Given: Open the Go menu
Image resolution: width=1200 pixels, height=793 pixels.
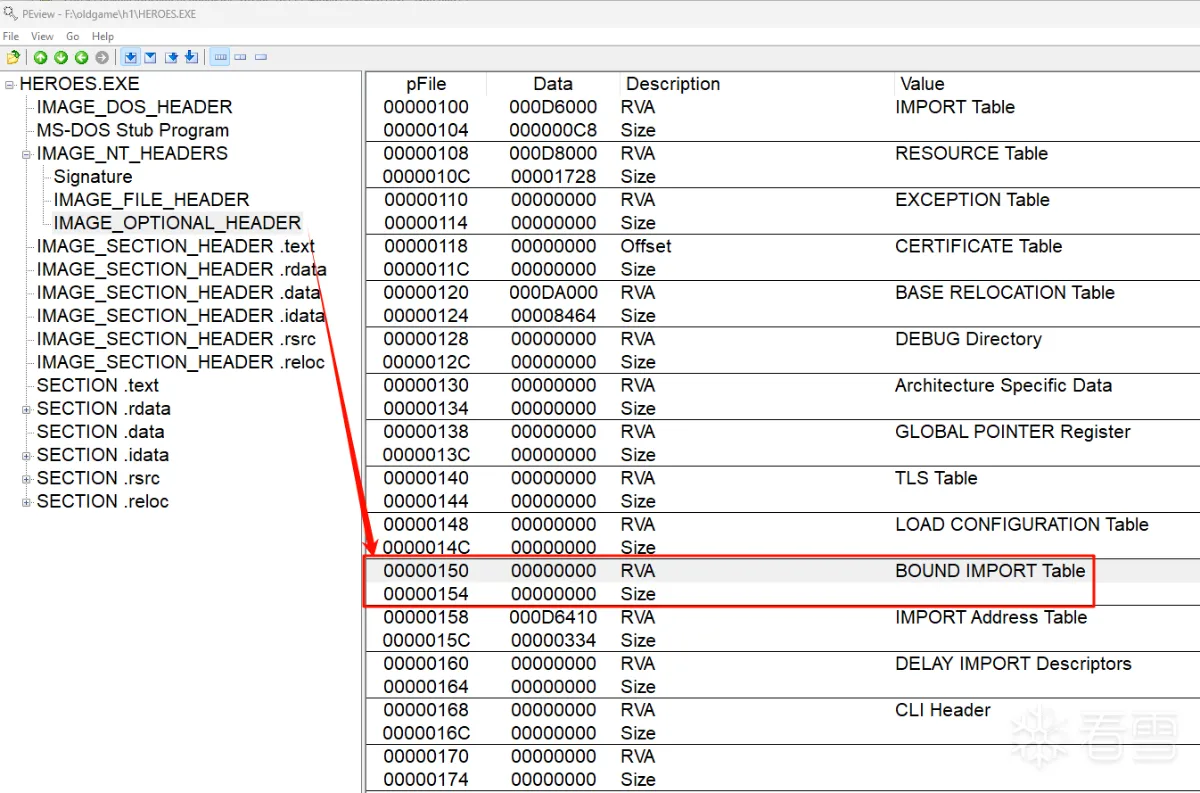Looking at the screenshot, I should (x=73, y=36).
